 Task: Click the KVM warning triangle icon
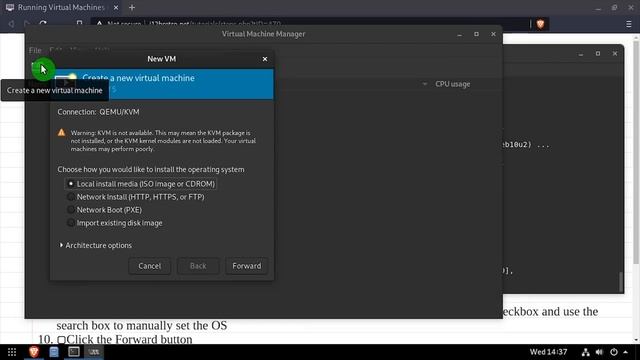tap(61, 132)
